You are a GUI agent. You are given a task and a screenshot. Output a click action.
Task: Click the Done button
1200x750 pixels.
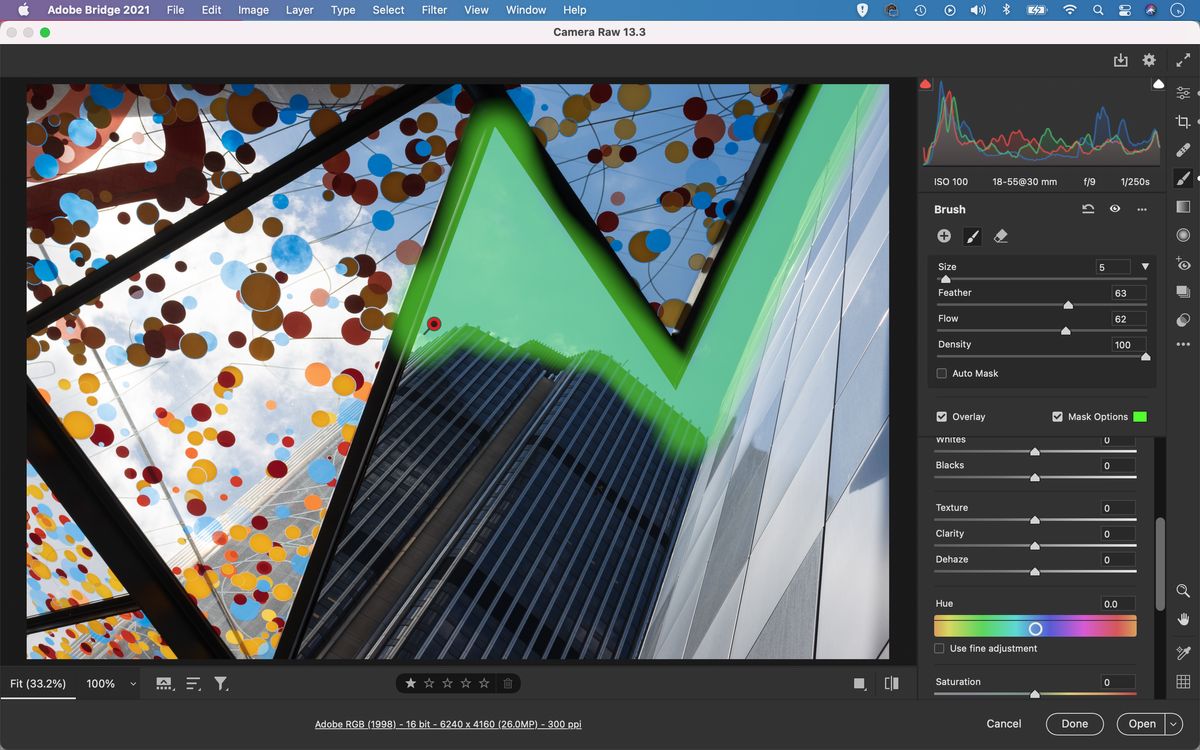point(1074,723)
